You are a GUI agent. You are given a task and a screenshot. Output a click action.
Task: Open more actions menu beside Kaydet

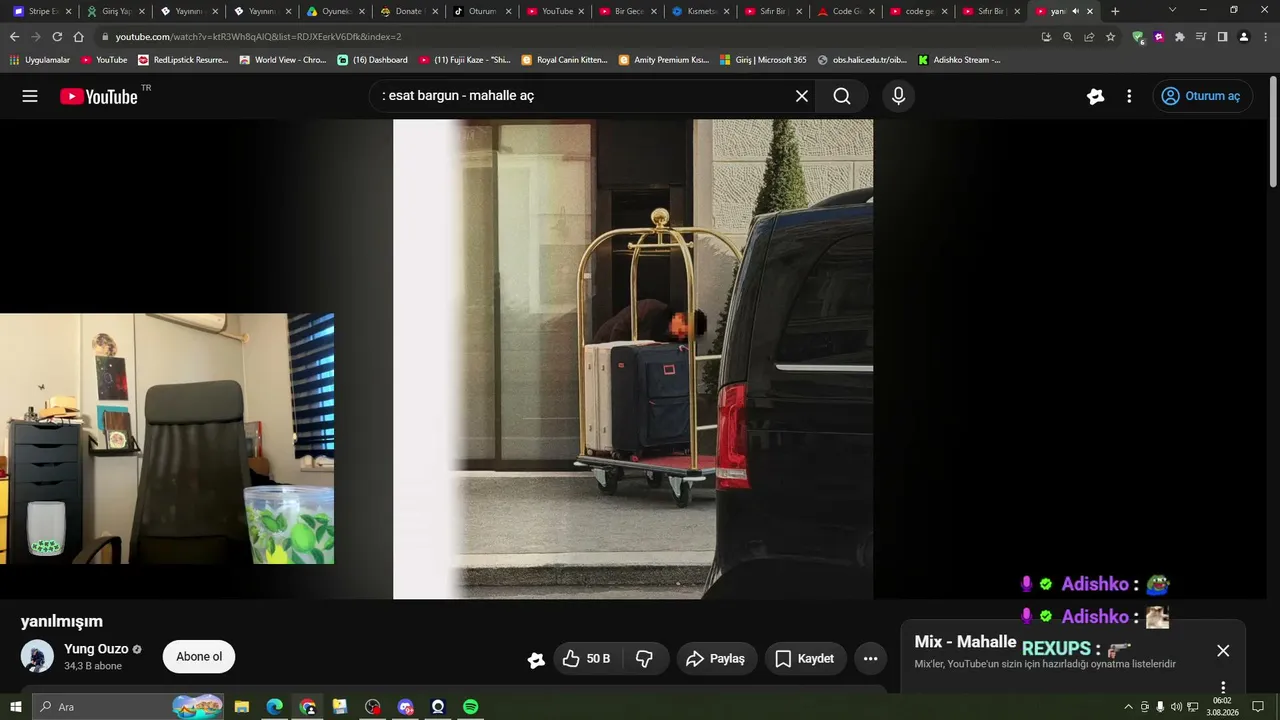tap(870, 658)
